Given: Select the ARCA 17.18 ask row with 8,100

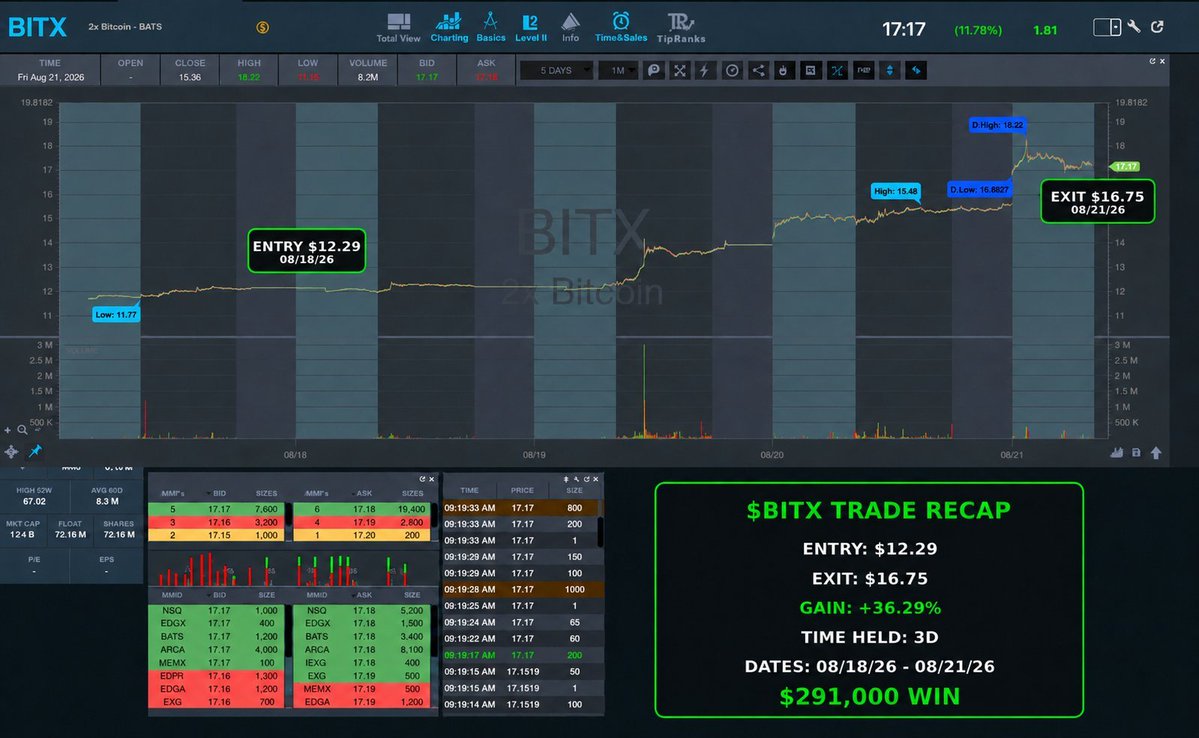Looking at the screenshot, I should [x=360, y=649].
